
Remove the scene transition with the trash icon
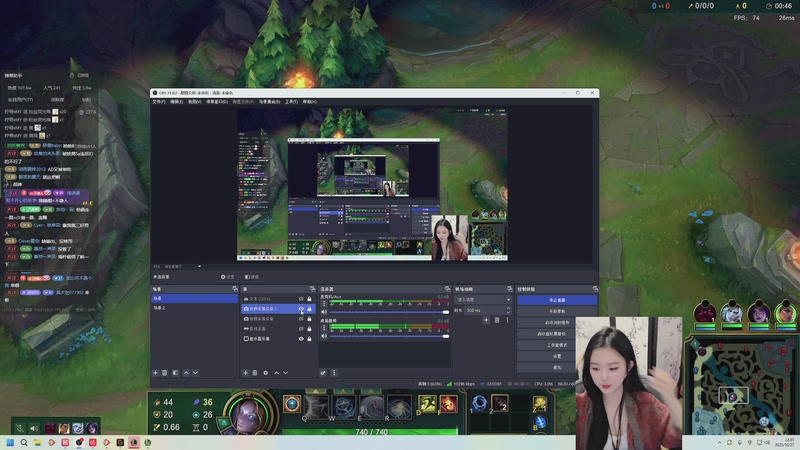tap(497, 320)
